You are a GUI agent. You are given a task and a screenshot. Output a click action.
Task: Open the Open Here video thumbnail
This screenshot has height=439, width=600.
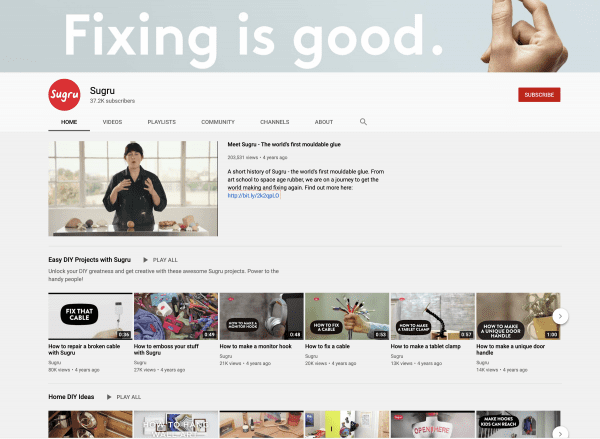pos(433,425)
